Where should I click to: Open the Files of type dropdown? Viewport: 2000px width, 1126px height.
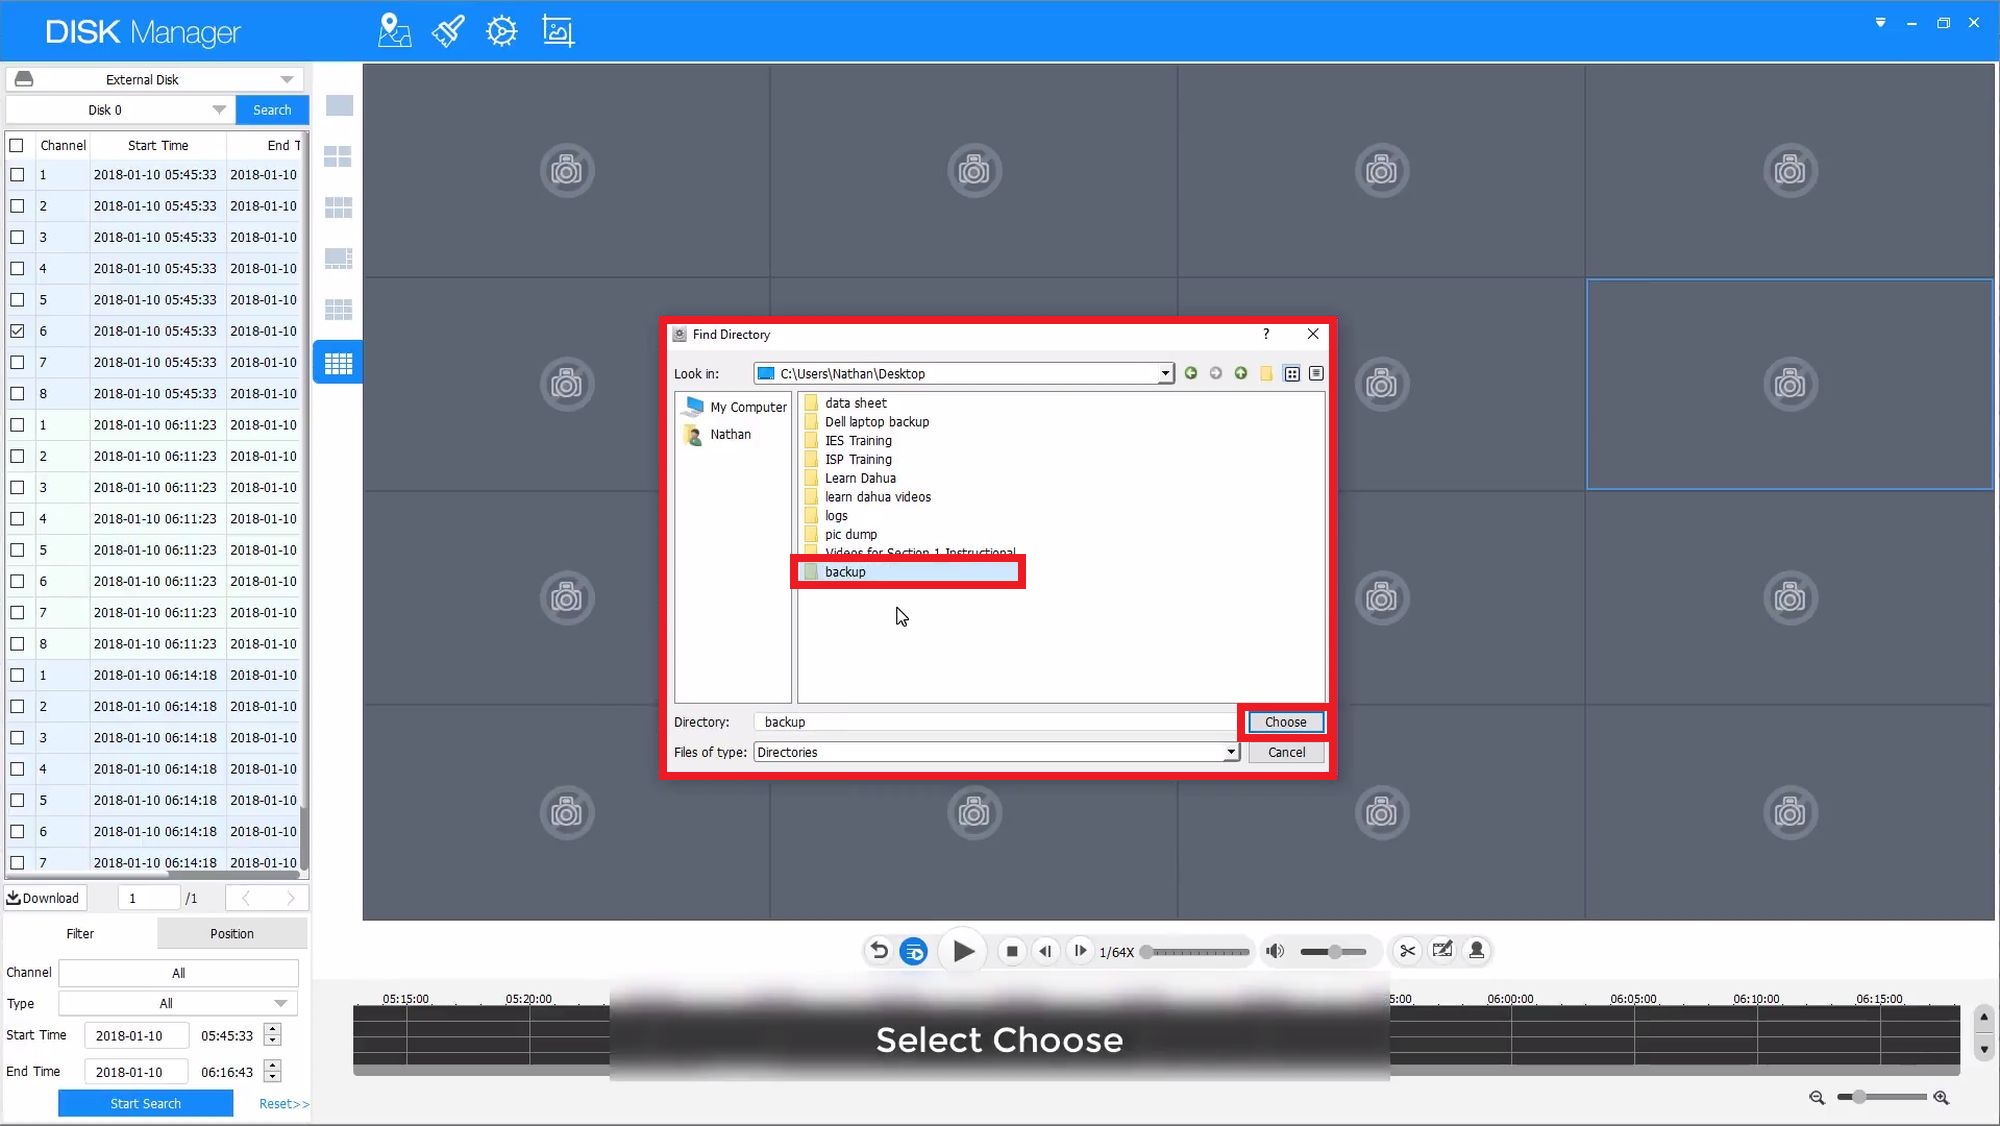1230,752
